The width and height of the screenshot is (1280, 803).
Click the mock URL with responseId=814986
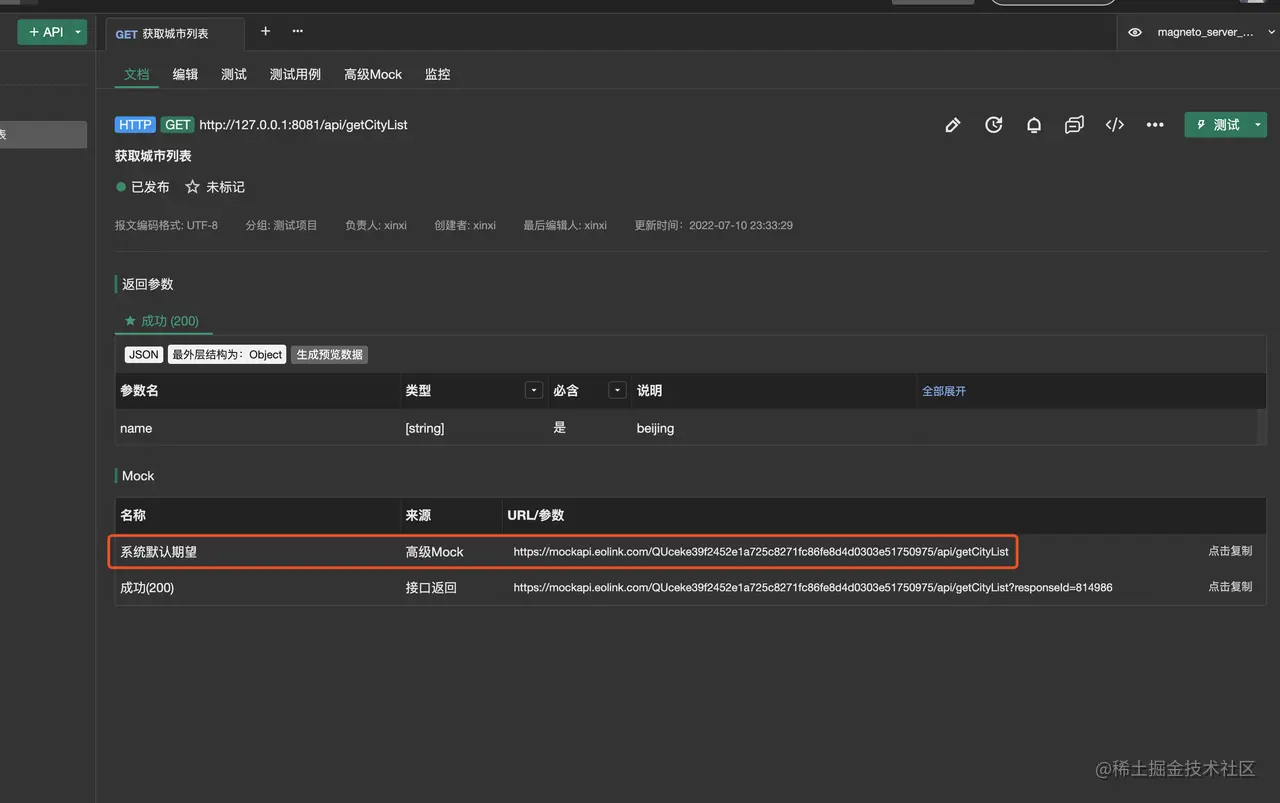[813, 588]
